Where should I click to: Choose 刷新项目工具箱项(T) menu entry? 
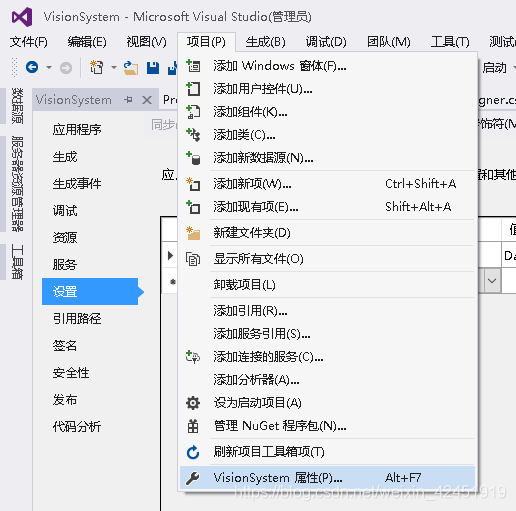point(327,452)
